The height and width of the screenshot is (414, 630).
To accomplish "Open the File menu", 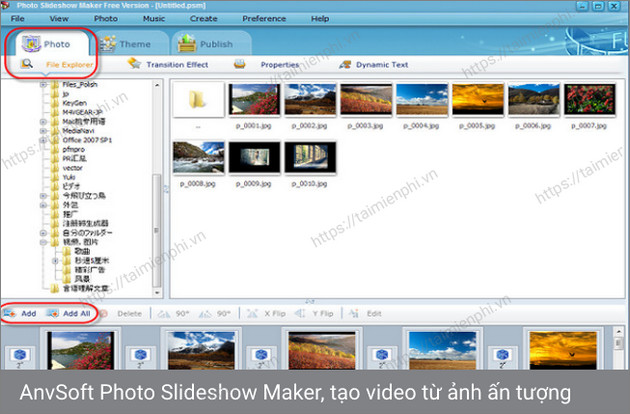I will click(17, 18).
